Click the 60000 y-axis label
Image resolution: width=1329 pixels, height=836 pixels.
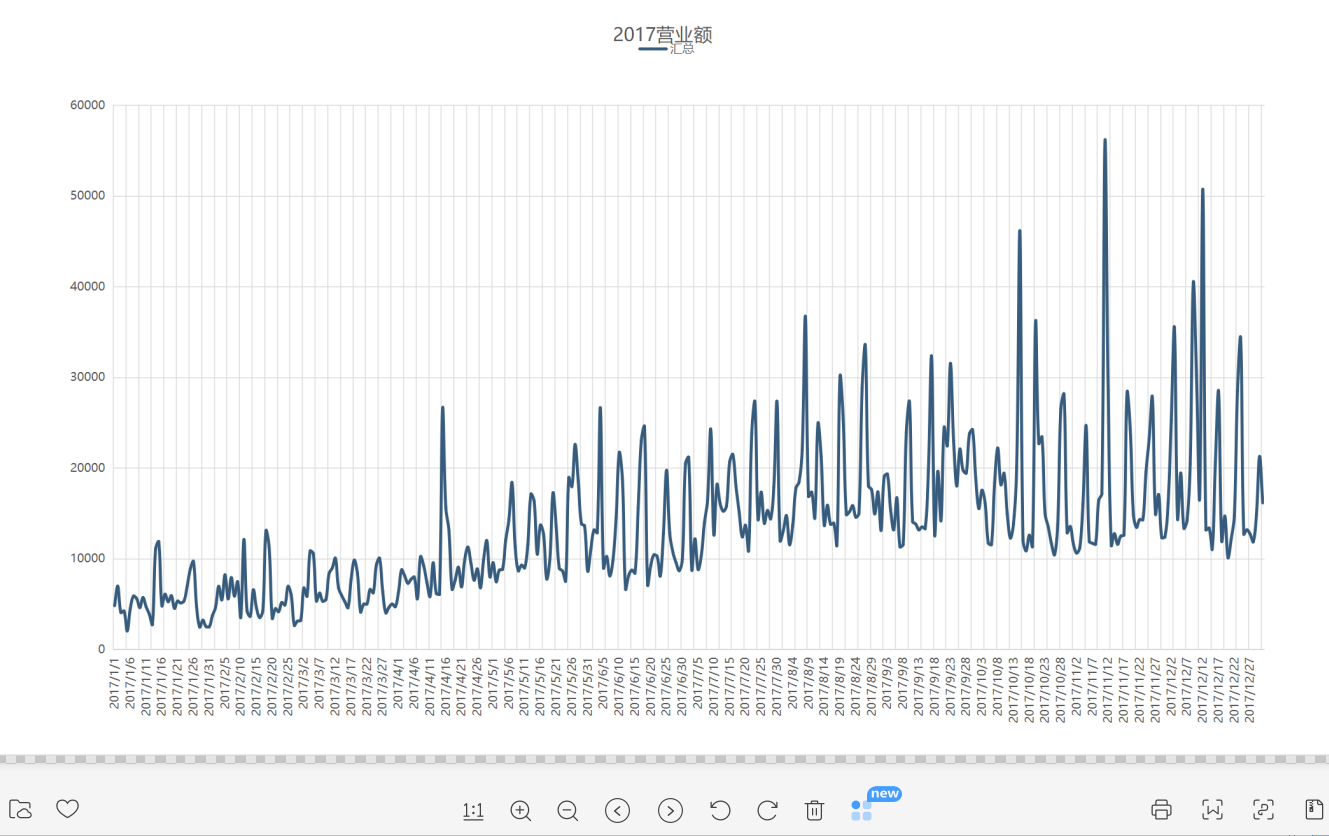pos(87,105)
